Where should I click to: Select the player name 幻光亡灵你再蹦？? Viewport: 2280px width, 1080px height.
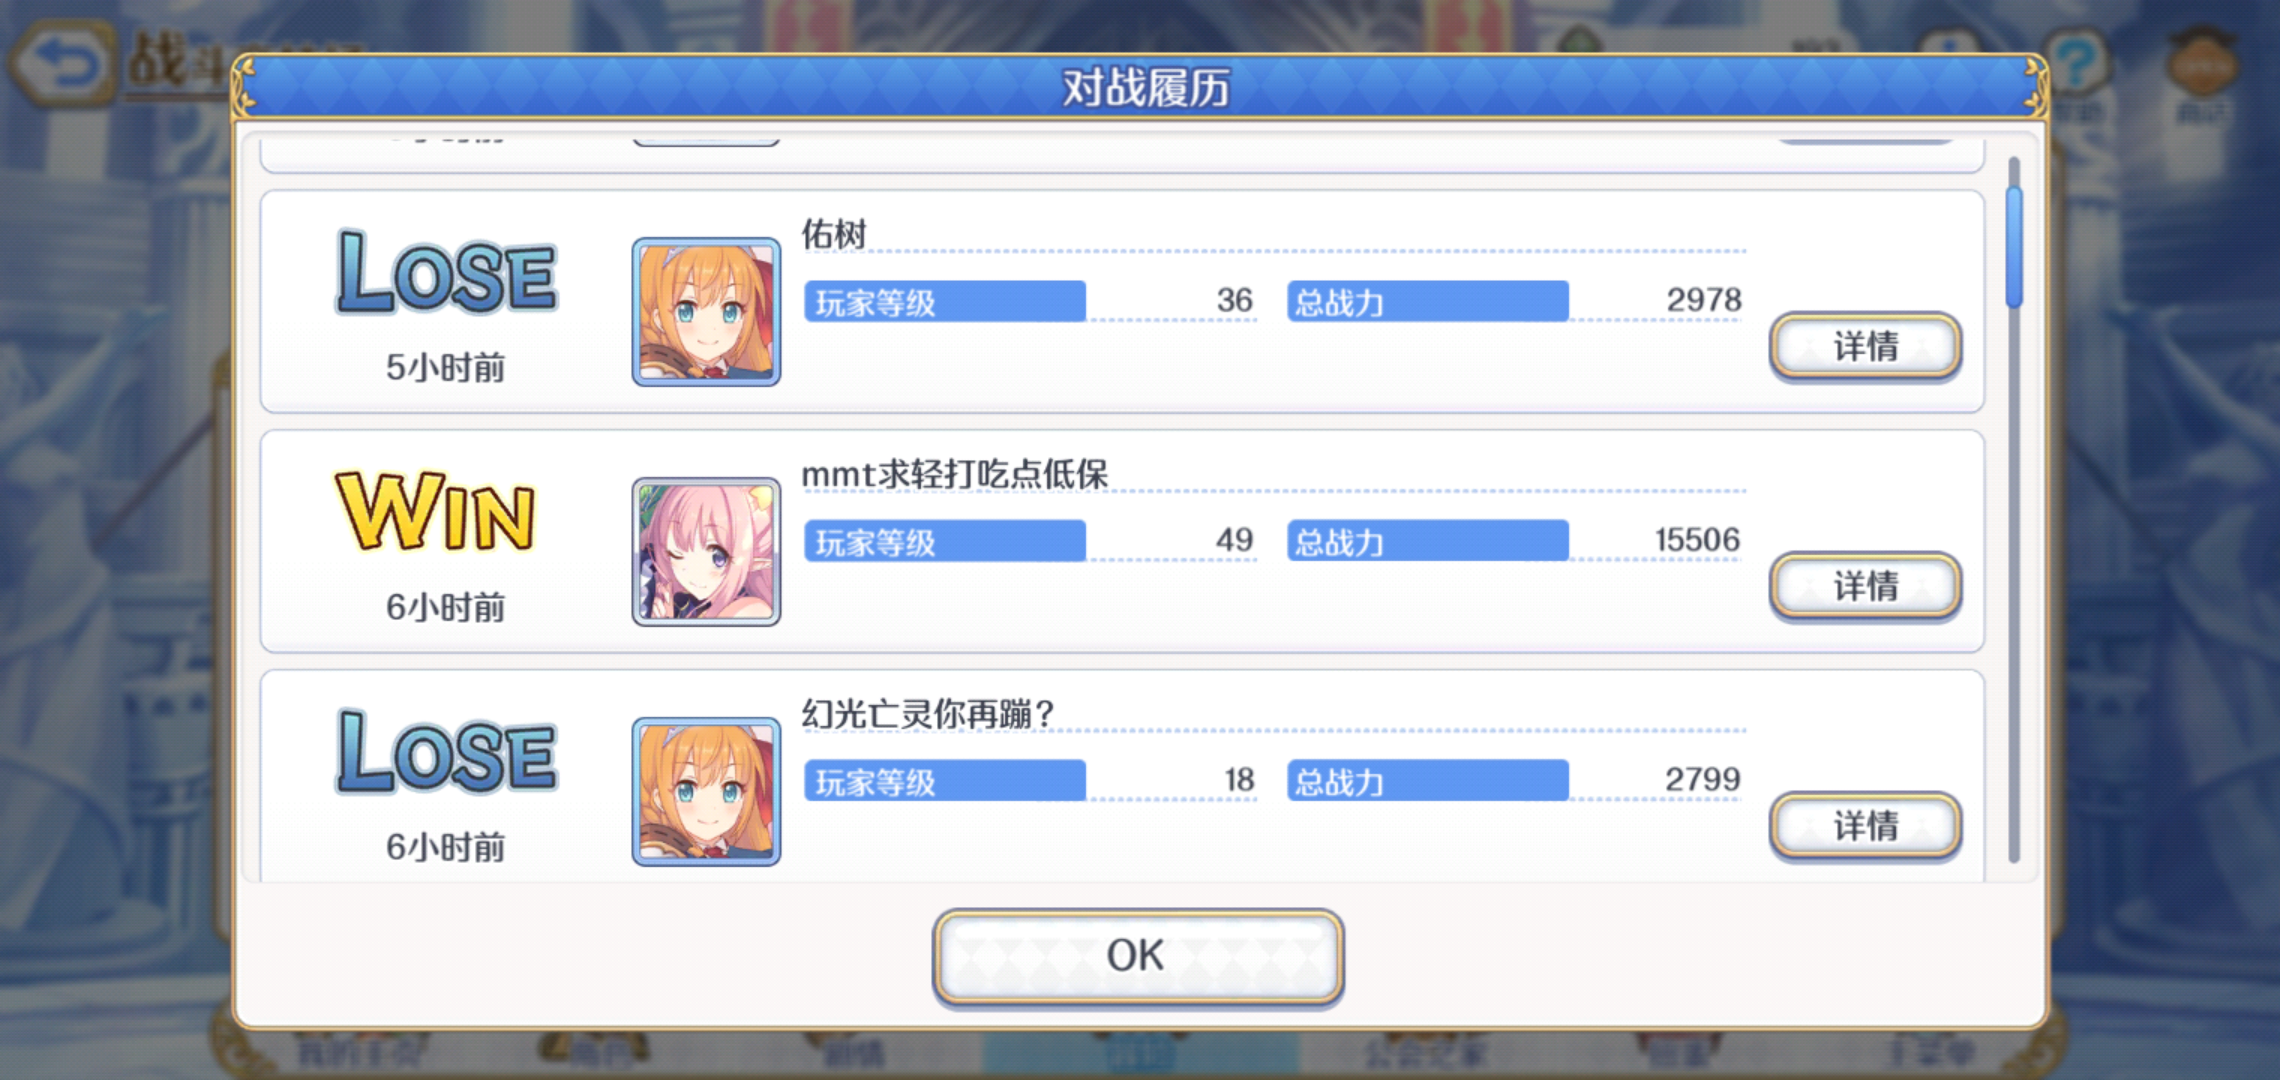pyautogui.click(x=928, y=713)
